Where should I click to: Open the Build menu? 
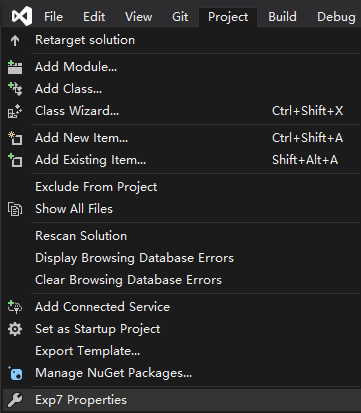point(282,17)
